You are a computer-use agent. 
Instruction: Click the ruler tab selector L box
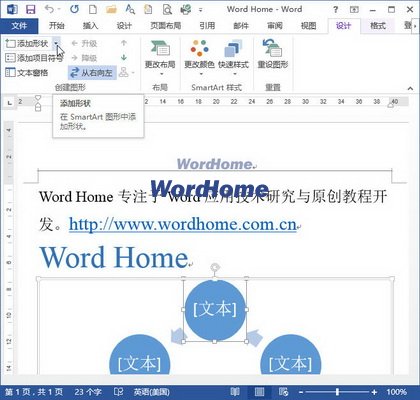[x=10, y=103]
